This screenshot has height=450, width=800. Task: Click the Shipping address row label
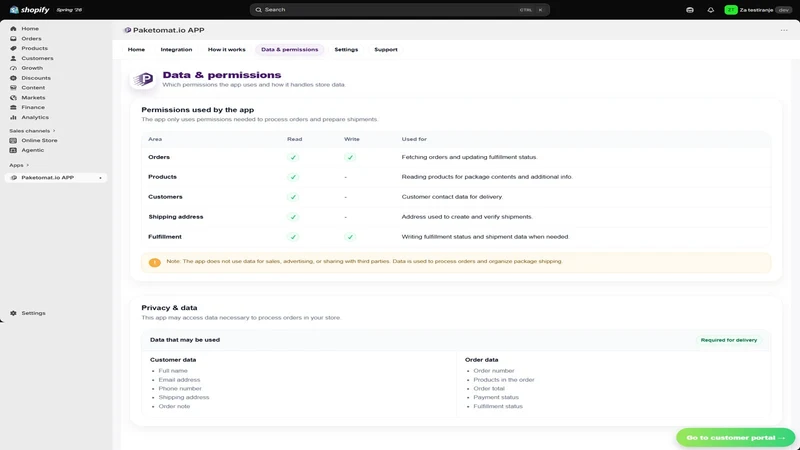176,217
